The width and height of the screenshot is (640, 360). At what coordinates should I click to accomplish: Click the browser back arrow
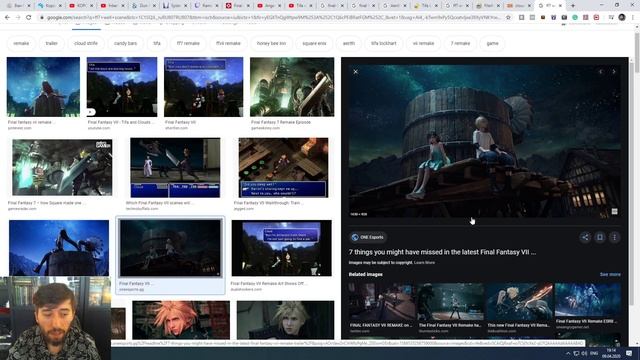(x=7, y=18)
